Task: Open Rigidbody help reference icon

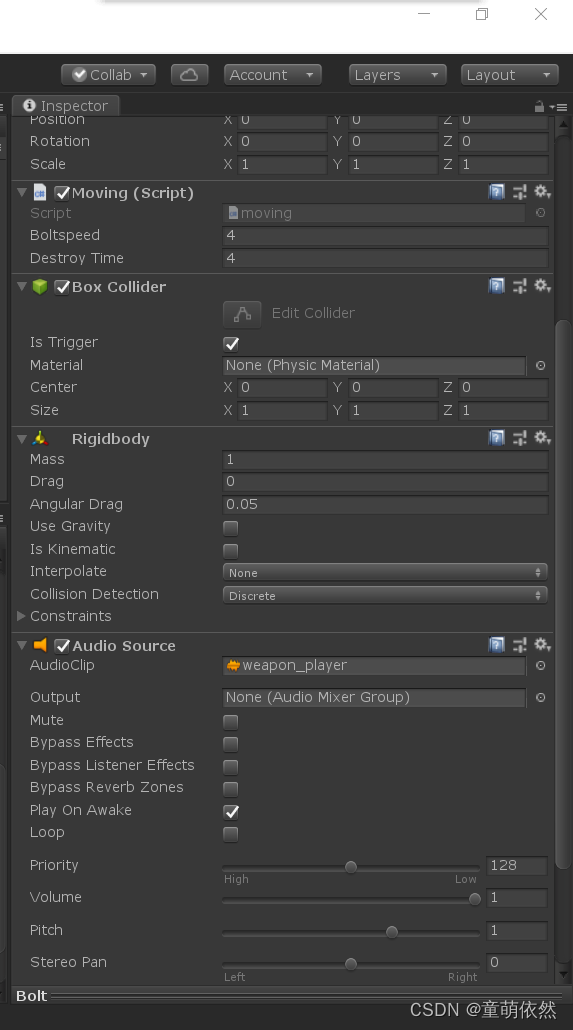Action: pos(497,438)
